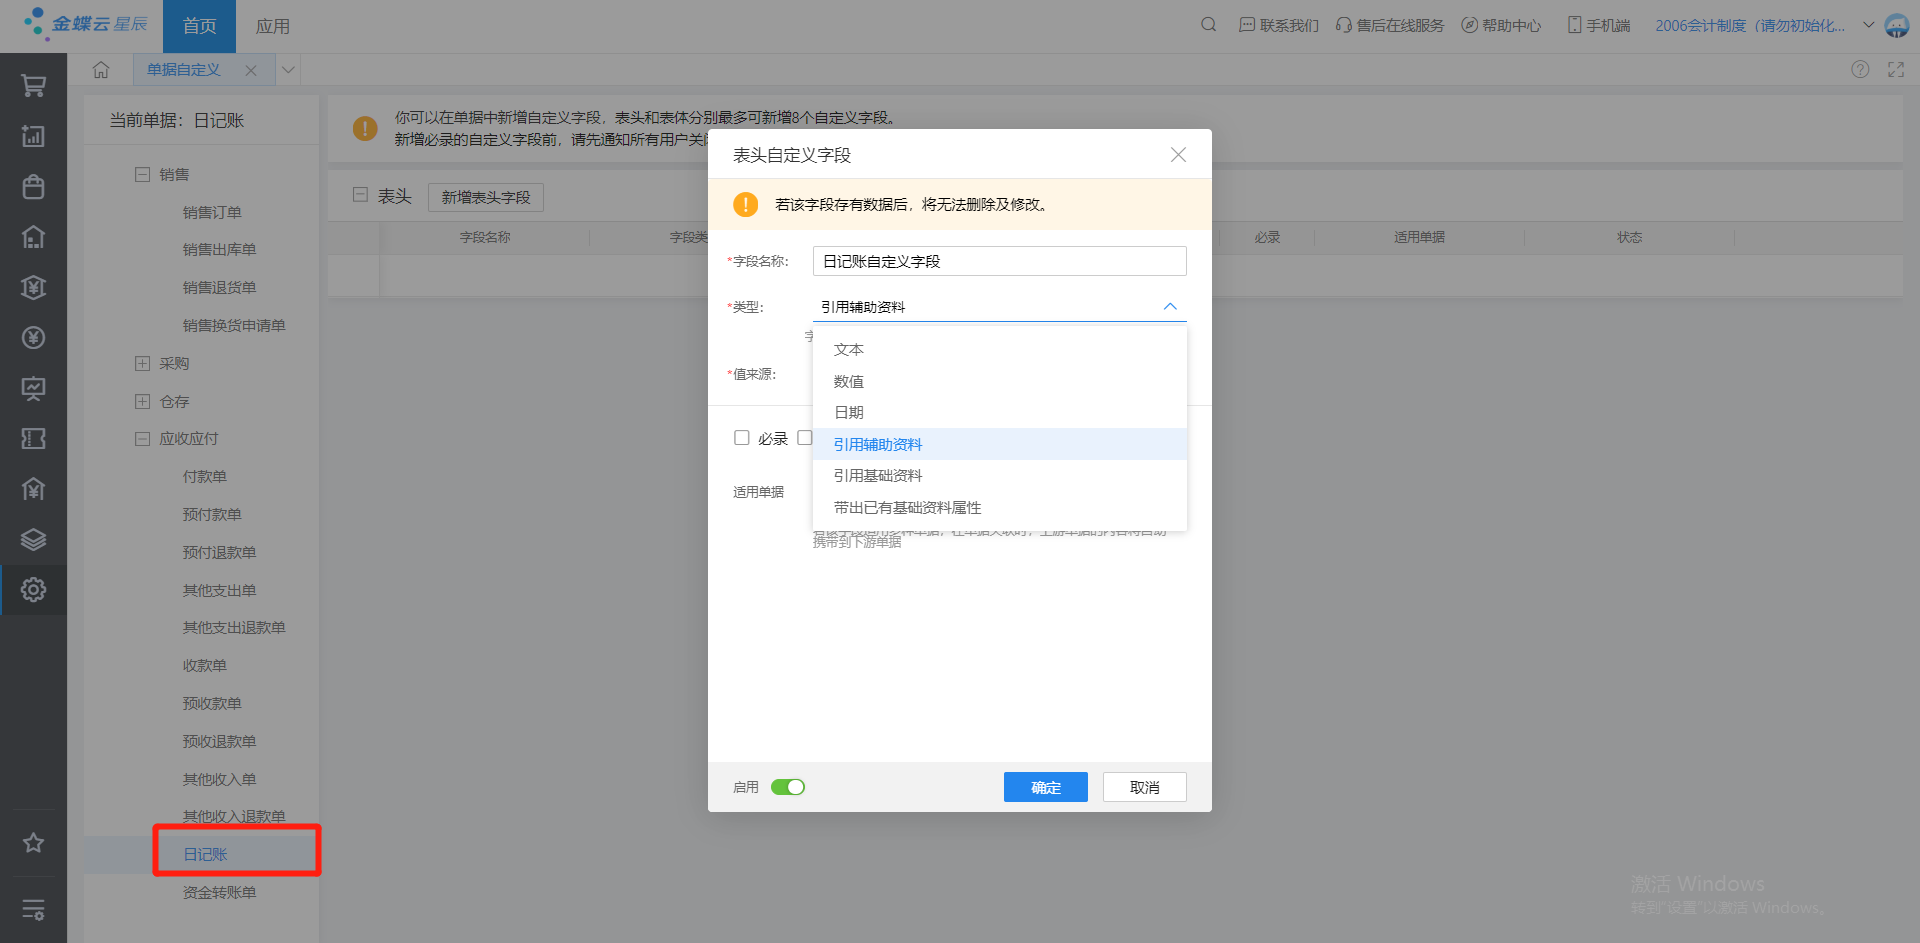
Task: Click the 金蝶云星辰 logo
Action: pos(86,24)
